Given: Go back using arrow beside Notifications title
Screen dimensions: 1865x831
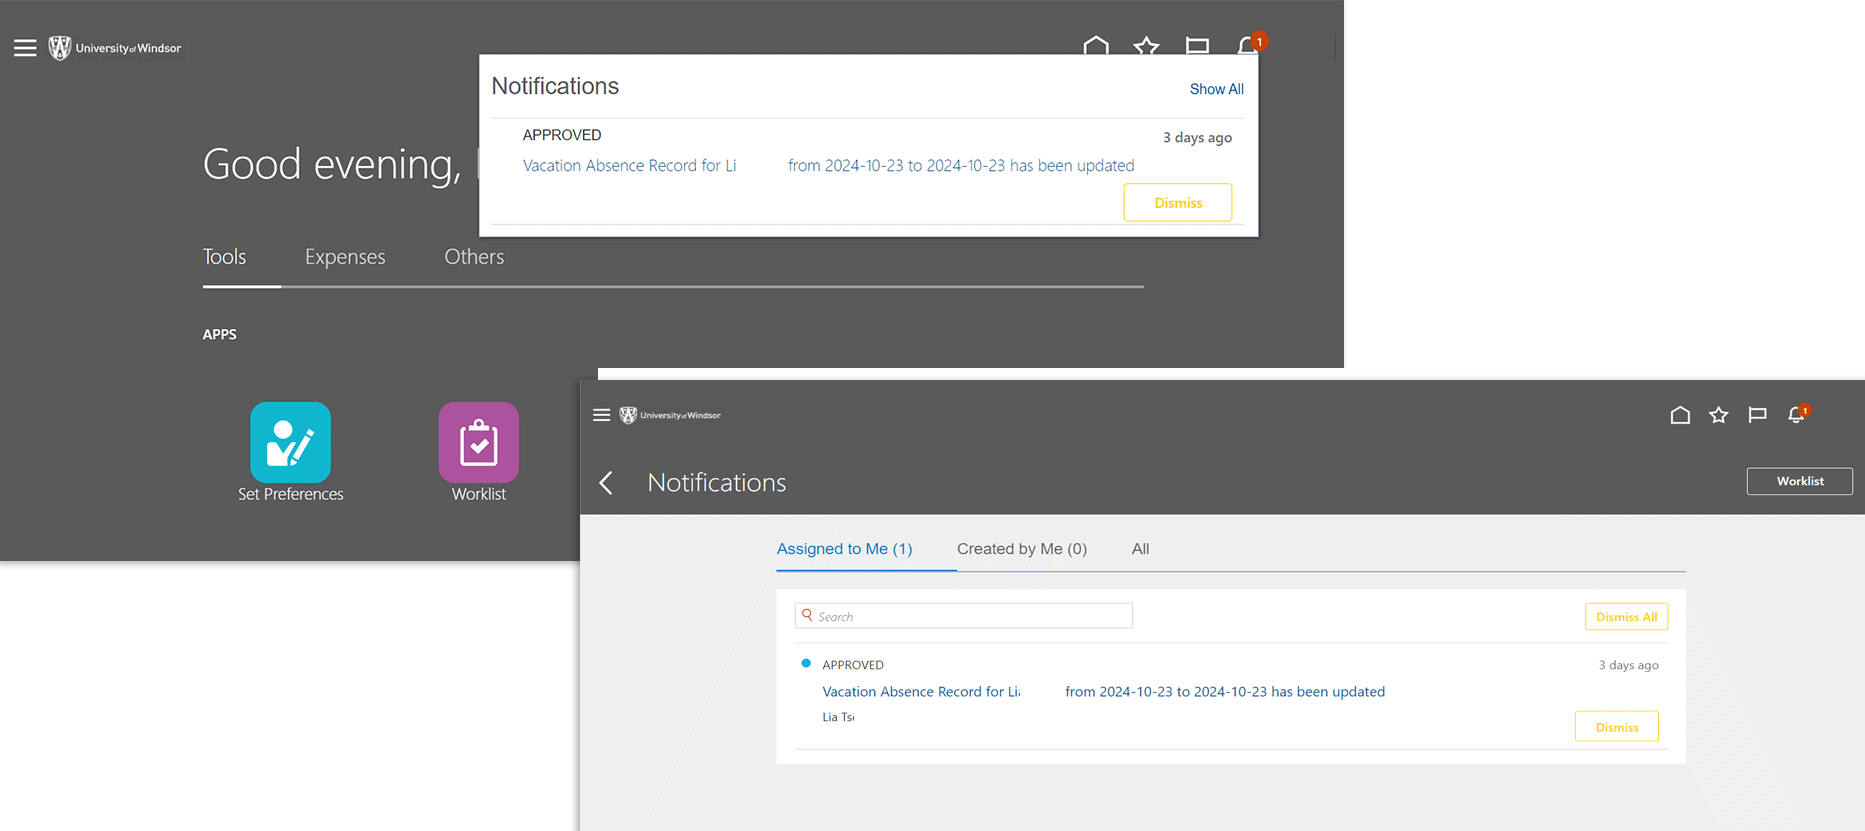Looking at the screenshot, I should [606, 483].
